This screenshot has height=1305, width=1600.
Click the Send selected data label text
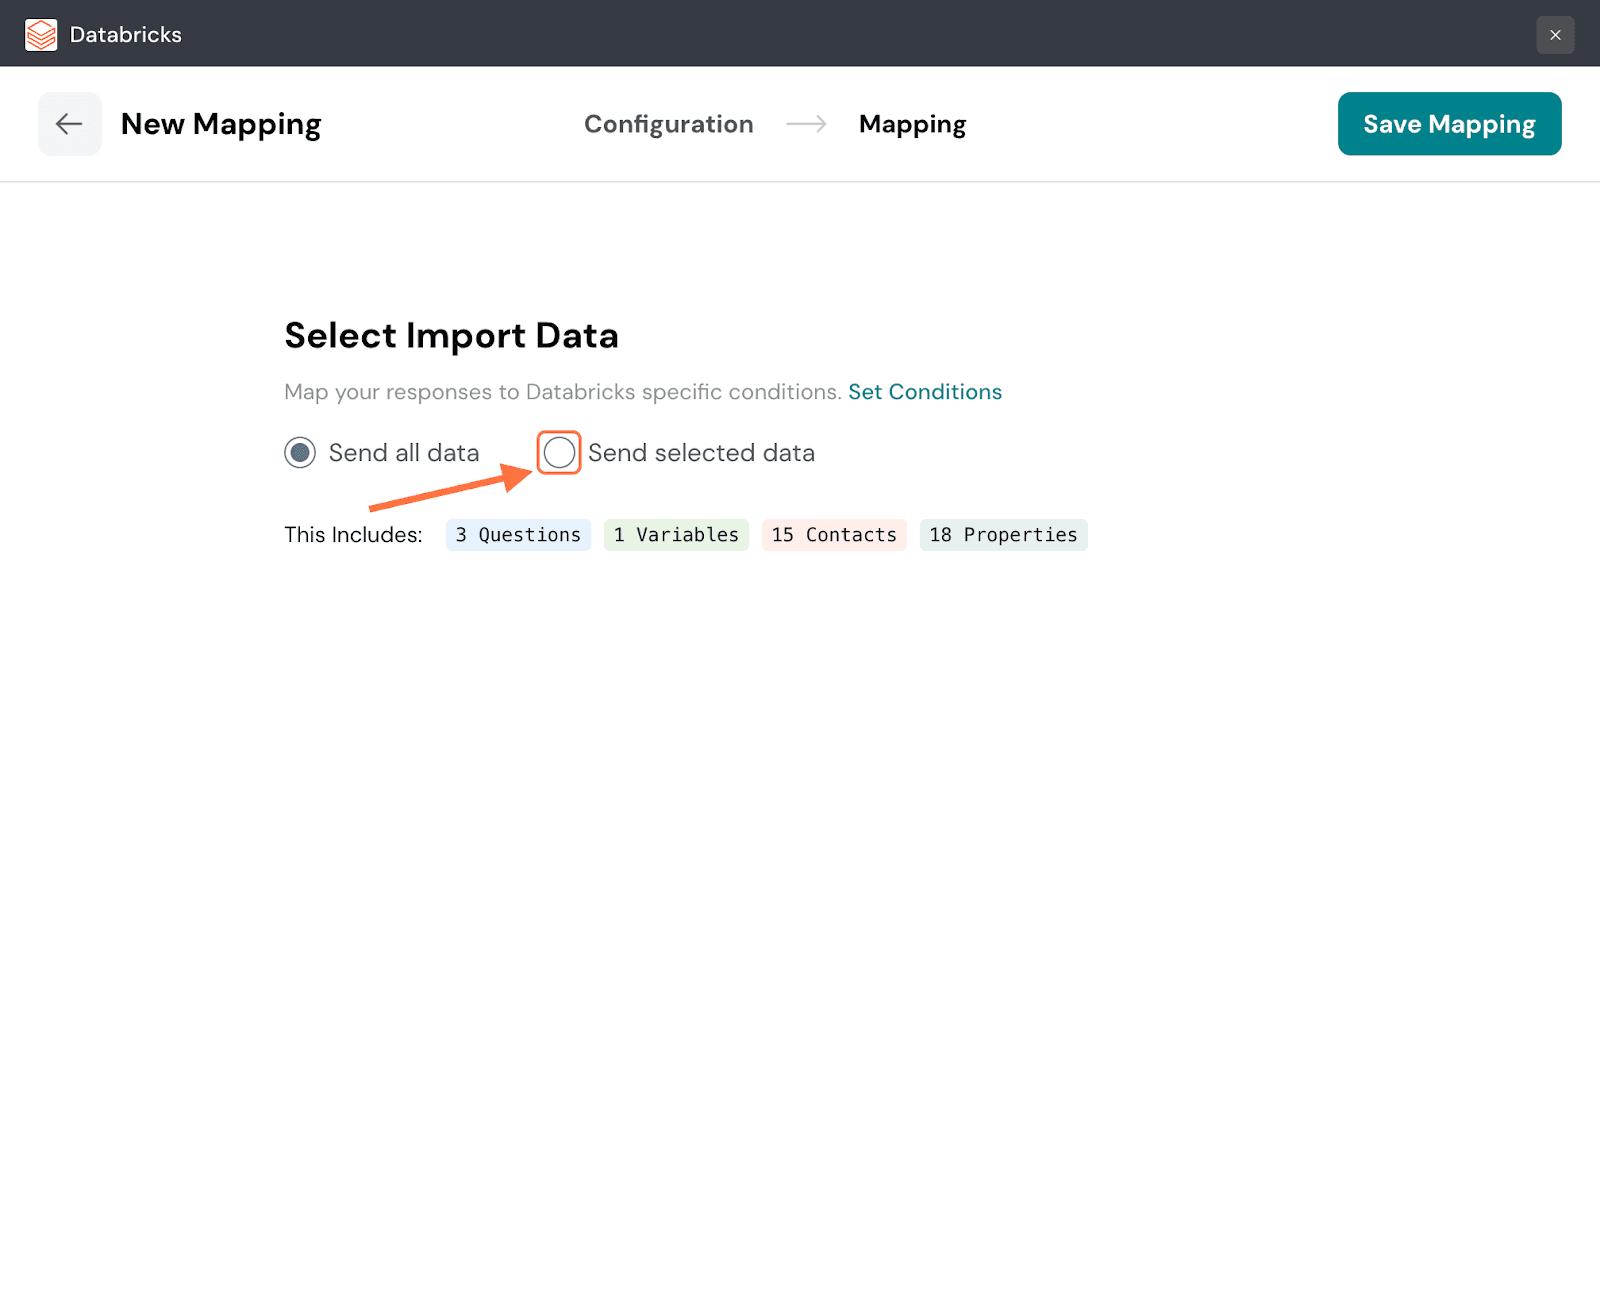coord(700,453)
